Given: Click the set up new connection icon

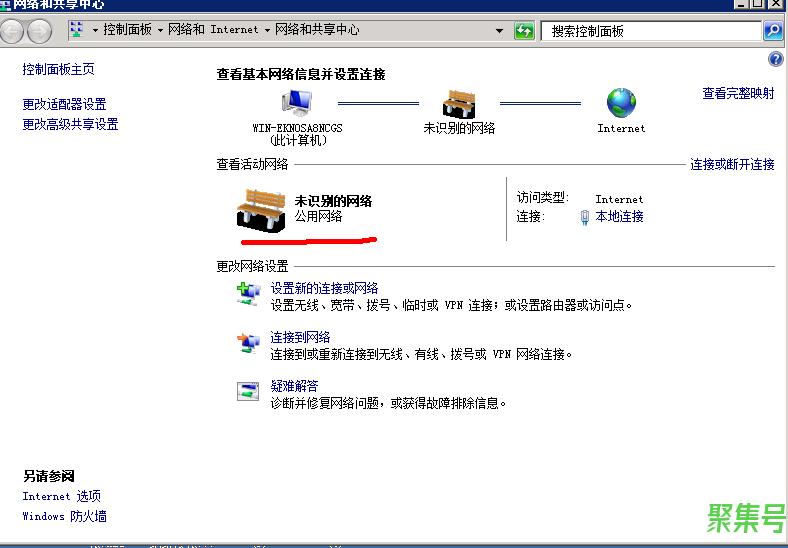Looking at the screenshot, I should [x=247, y=294].
